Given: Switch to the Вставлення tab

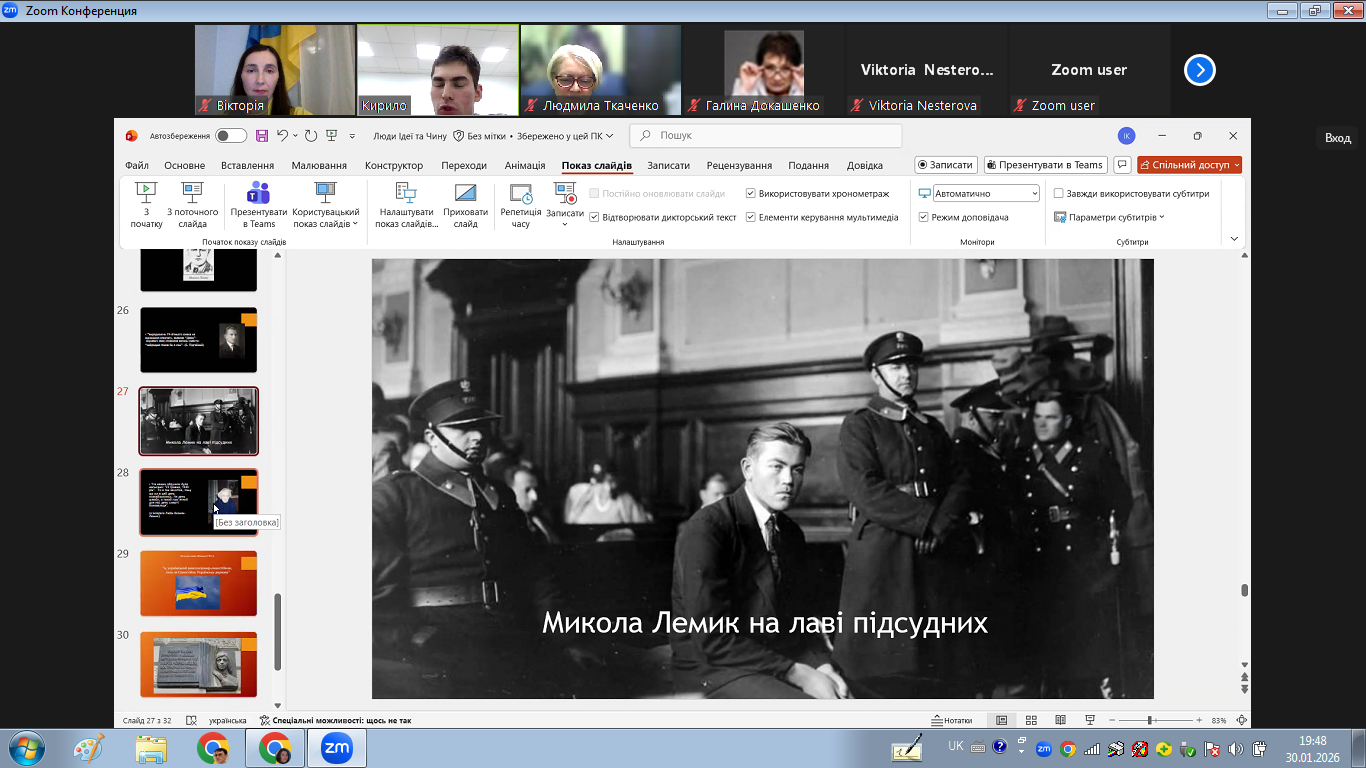Looking at the screenshot, I should tap(247, 166).
